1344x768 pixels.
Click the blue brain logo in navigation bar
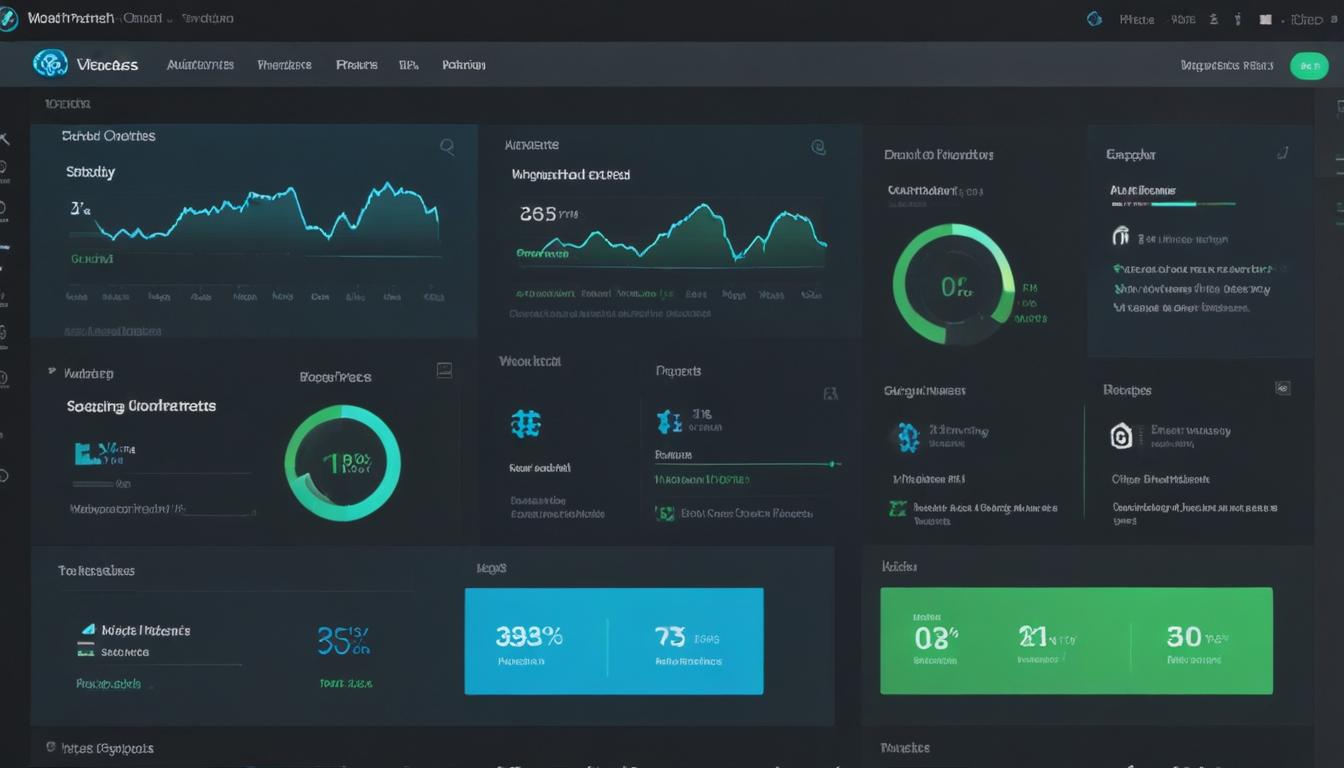[x=50, y=64]
